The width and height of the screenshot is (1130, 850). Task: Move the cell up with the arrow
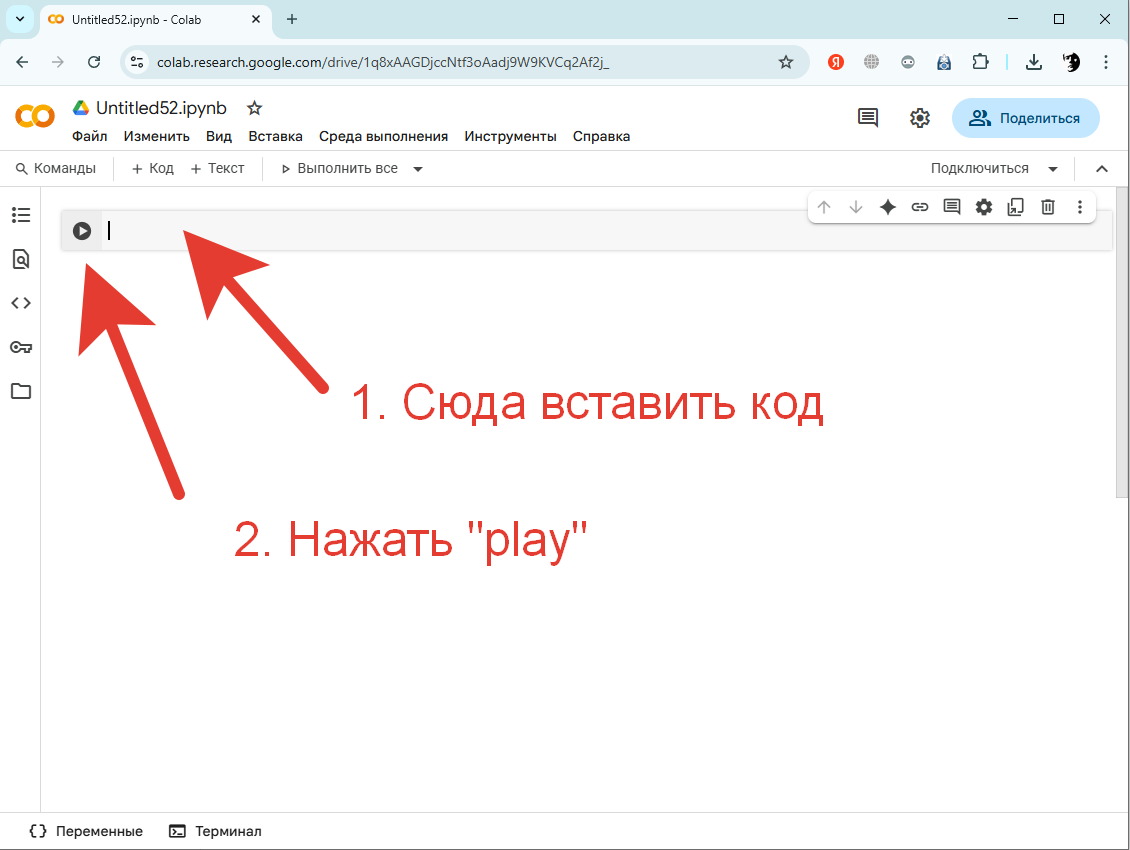(824, 207)
